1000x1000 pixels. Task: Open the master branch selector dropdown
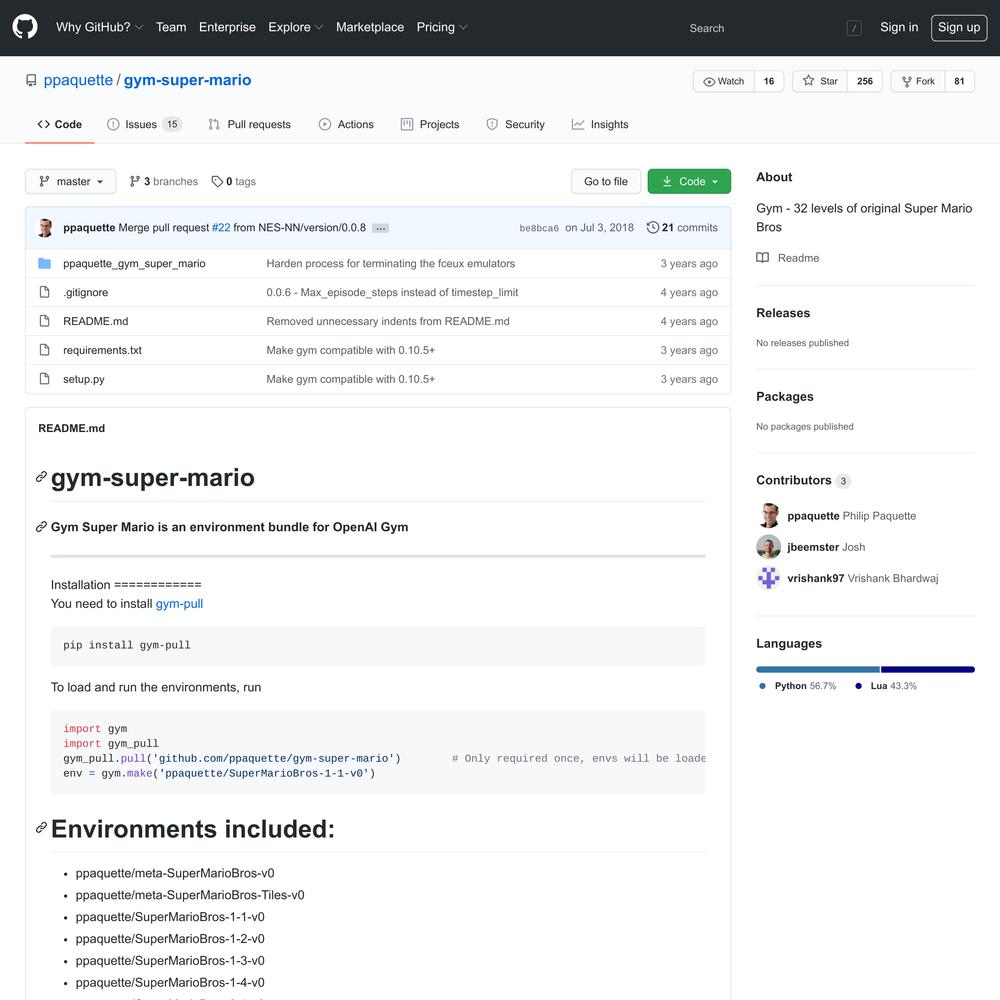71,182
